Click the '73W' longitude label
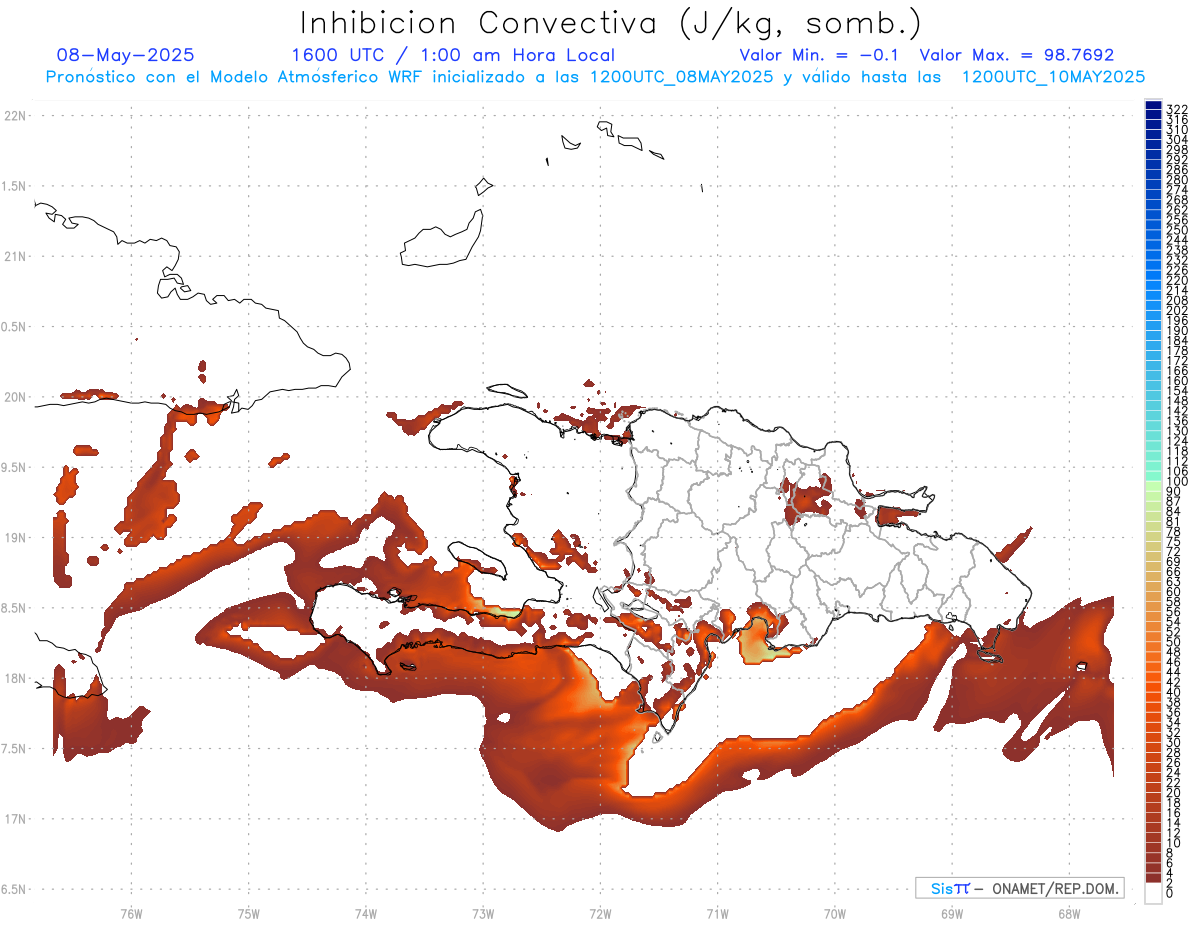 point(483,912)
